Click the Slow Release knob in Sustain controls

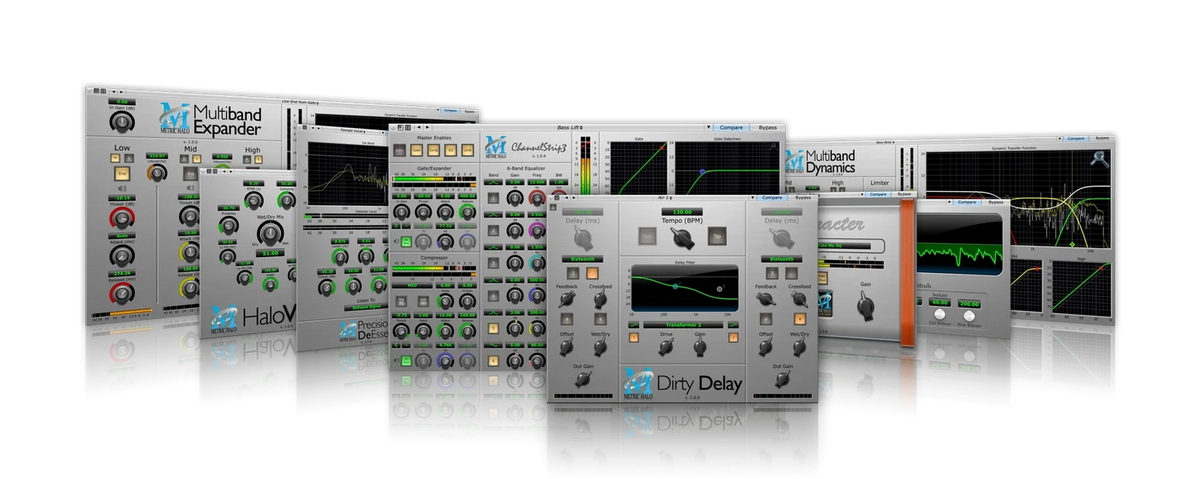pyautogui.click(x=969, y=316)
